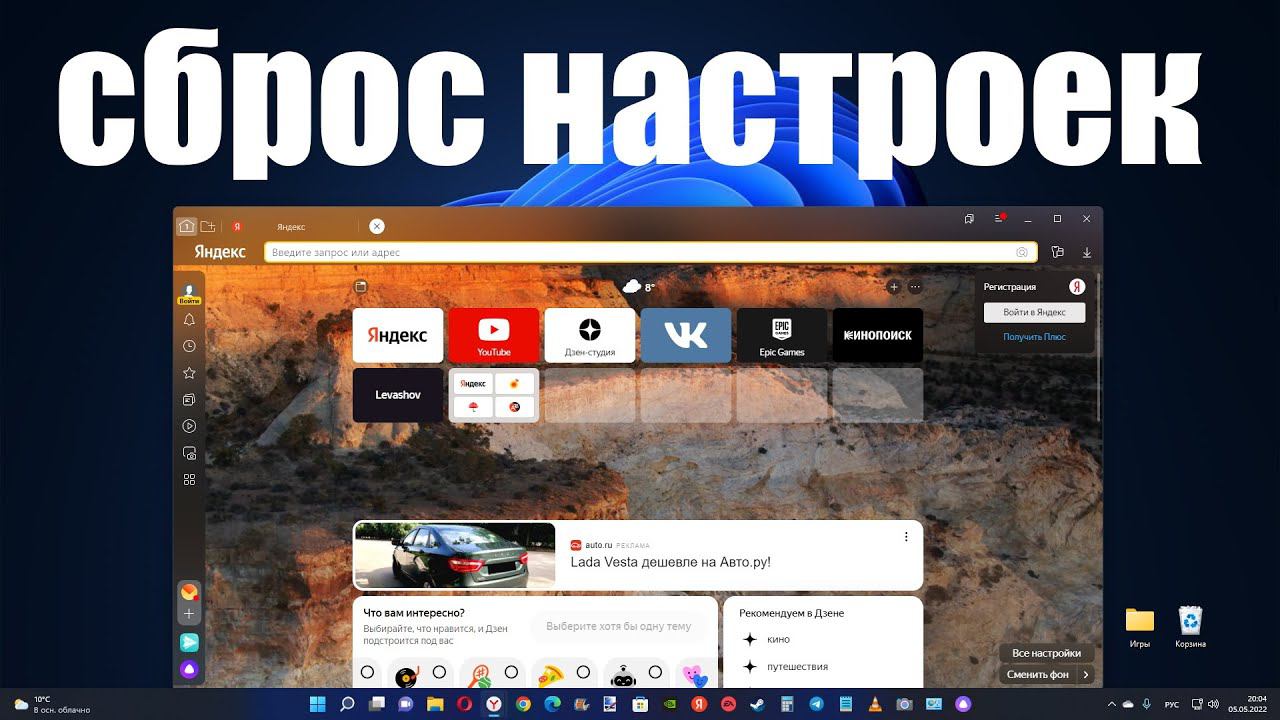The image size is (1280, 720).
Task: Close the Яндекс tab
Action: tap(377, 226)
